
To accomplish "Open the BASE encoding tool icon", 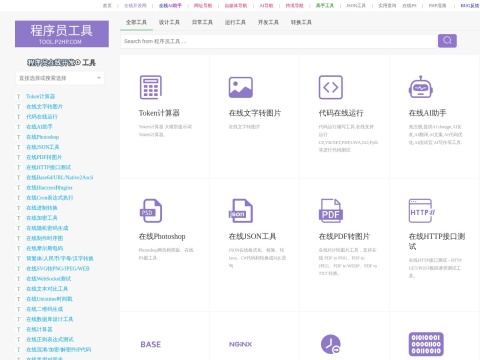I will tap(151, 344).
